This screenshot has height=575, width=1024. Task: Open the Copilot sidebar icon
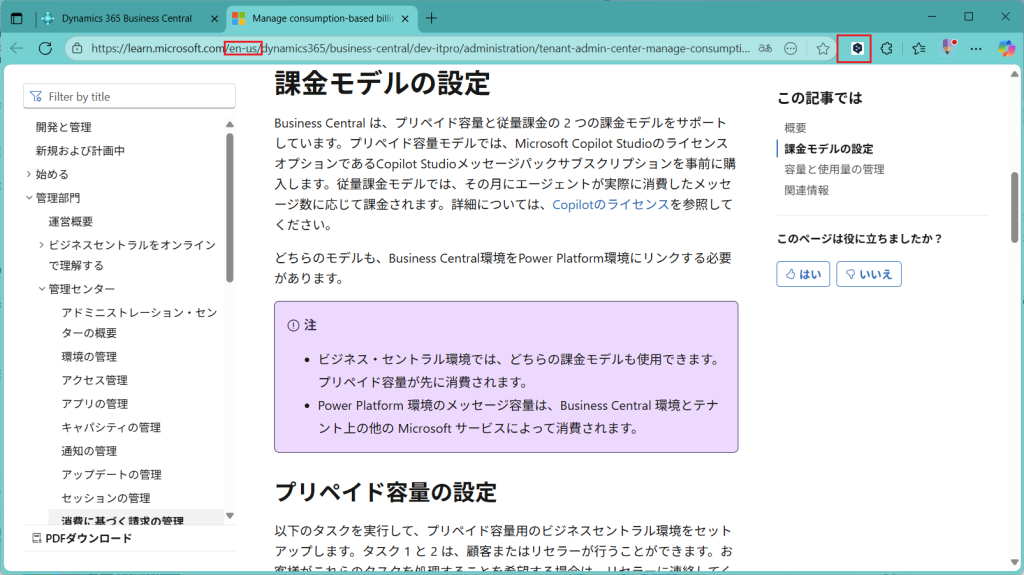[x=1006, y=48]
